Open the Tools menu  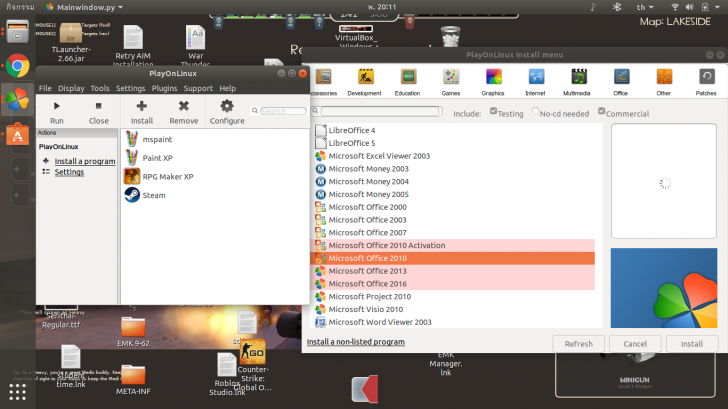coord(100,88)
